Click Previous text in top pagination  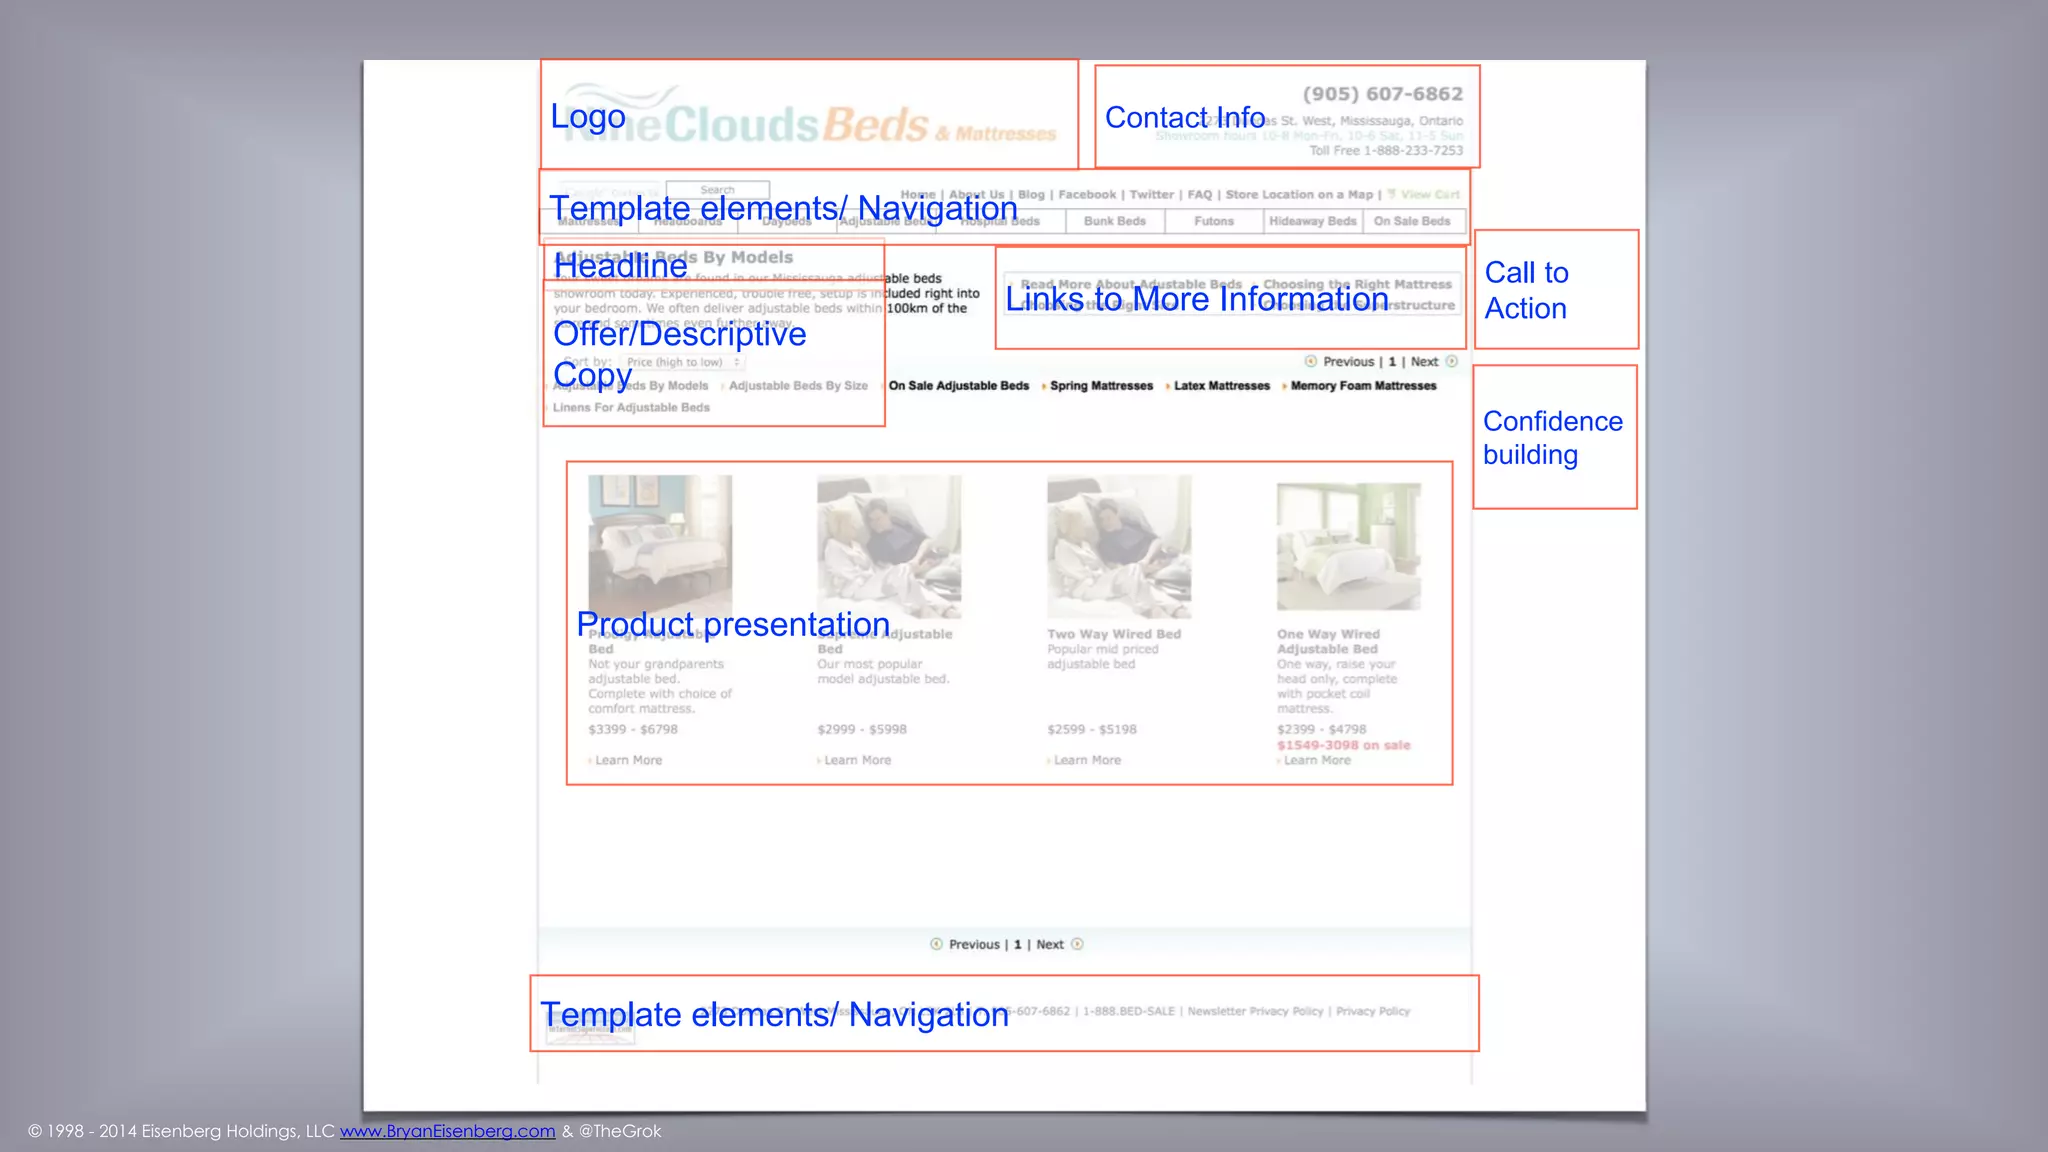pos(1348,362)
